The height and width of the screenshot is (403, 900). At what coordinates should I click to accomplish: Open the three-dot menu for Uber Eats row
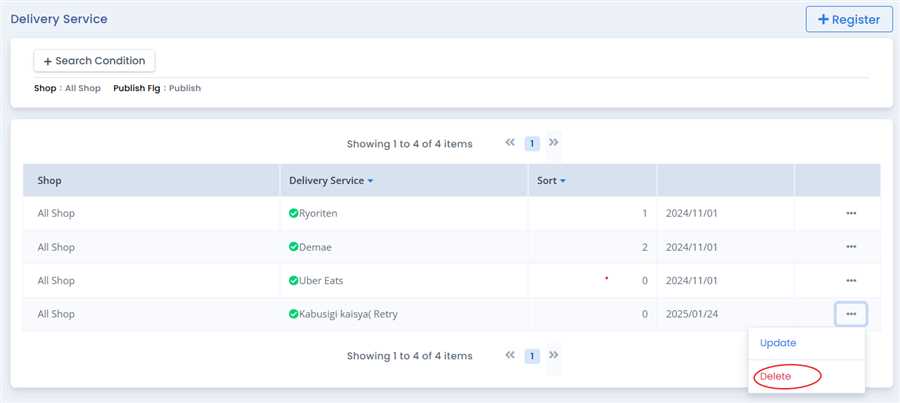(850, 281)
